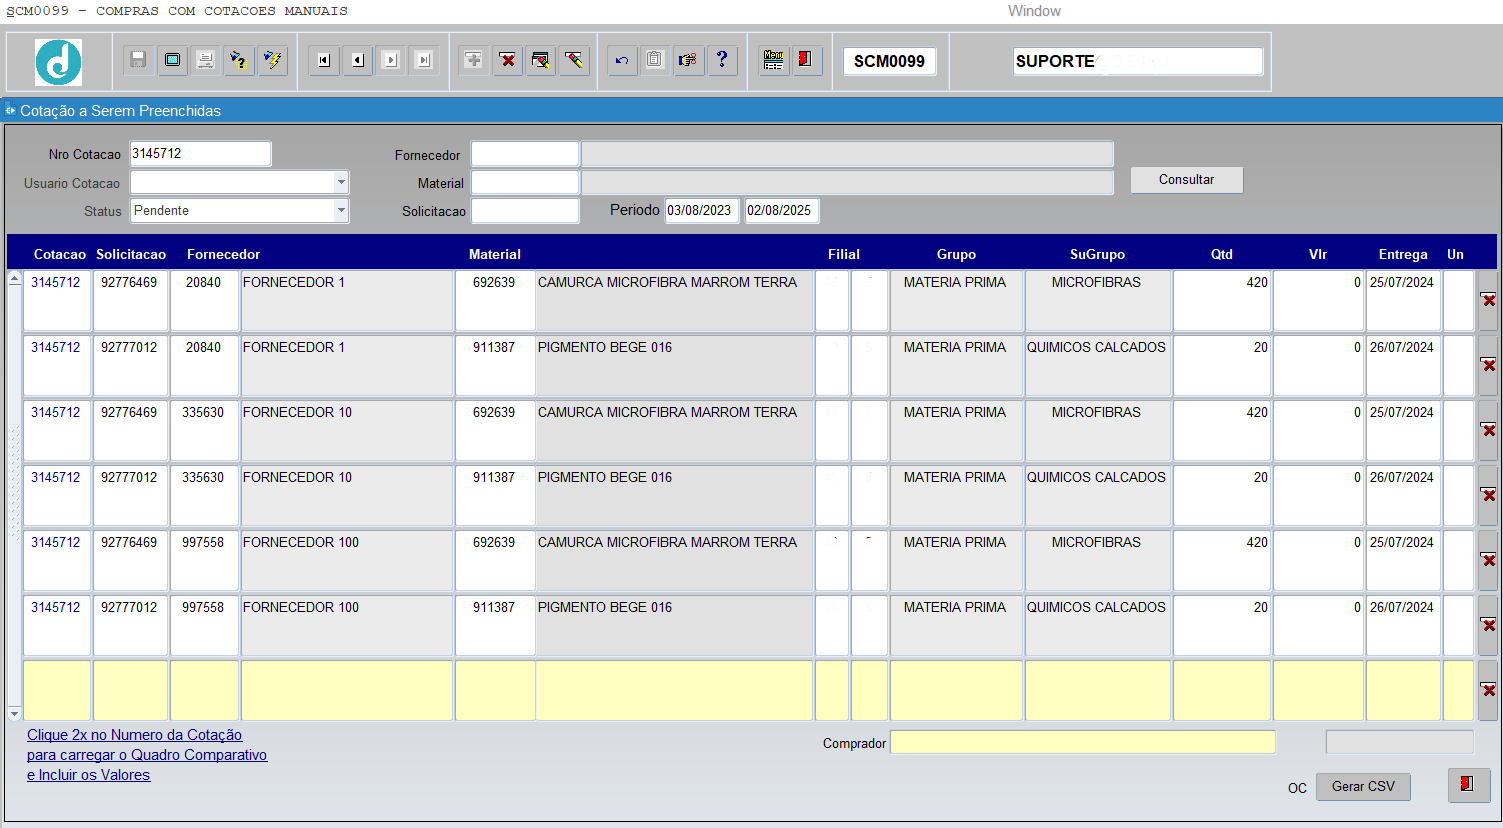The image size is (1503, 828).
Task: Click QUIMICOS CALCADOS in Fornecedor 100 row
Action: tap(1097, 625)
